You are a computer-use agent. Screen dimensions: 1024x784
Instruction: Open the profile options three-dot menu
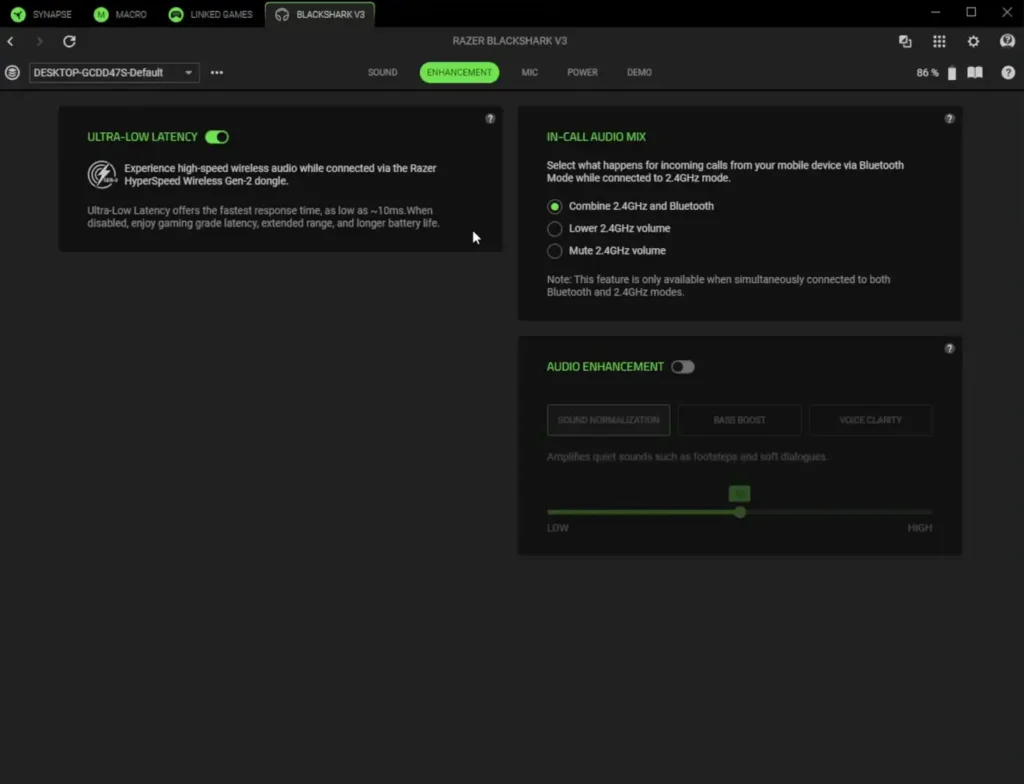click(x=217, y=73)
